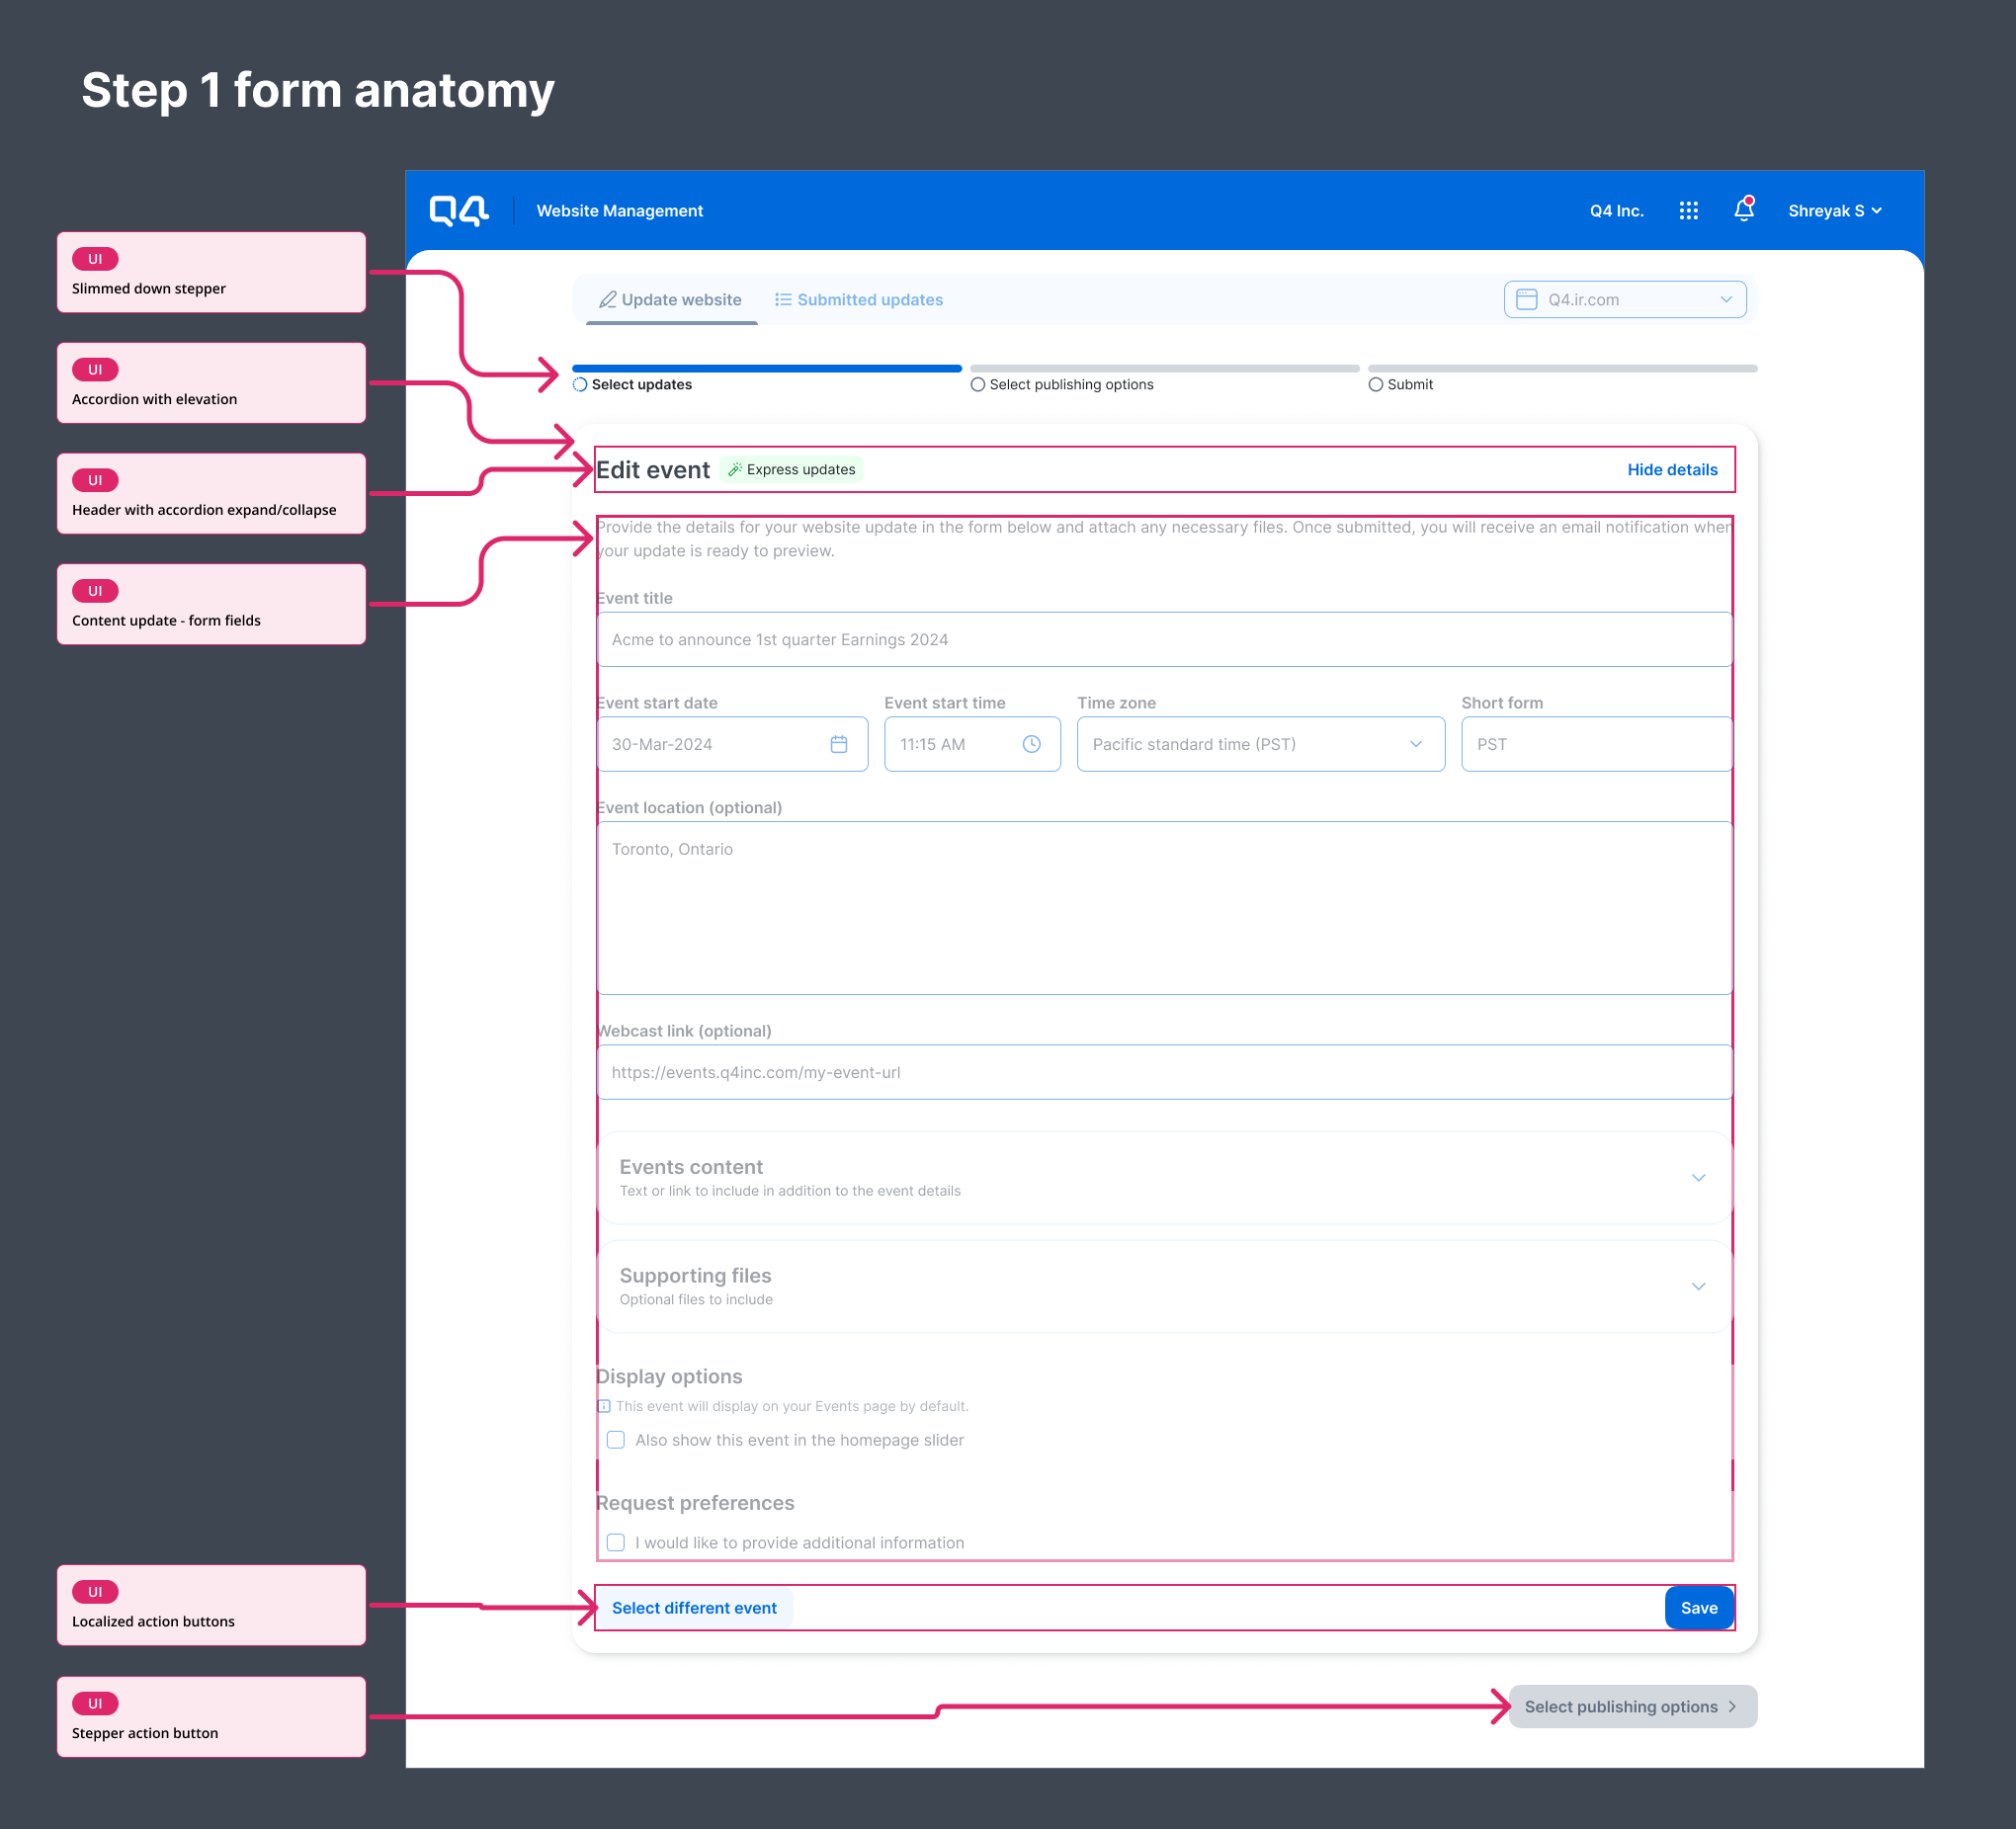Screen dimensions: 2016x1829
Task: Click the Event title input field
Action: coord(1164,640)
